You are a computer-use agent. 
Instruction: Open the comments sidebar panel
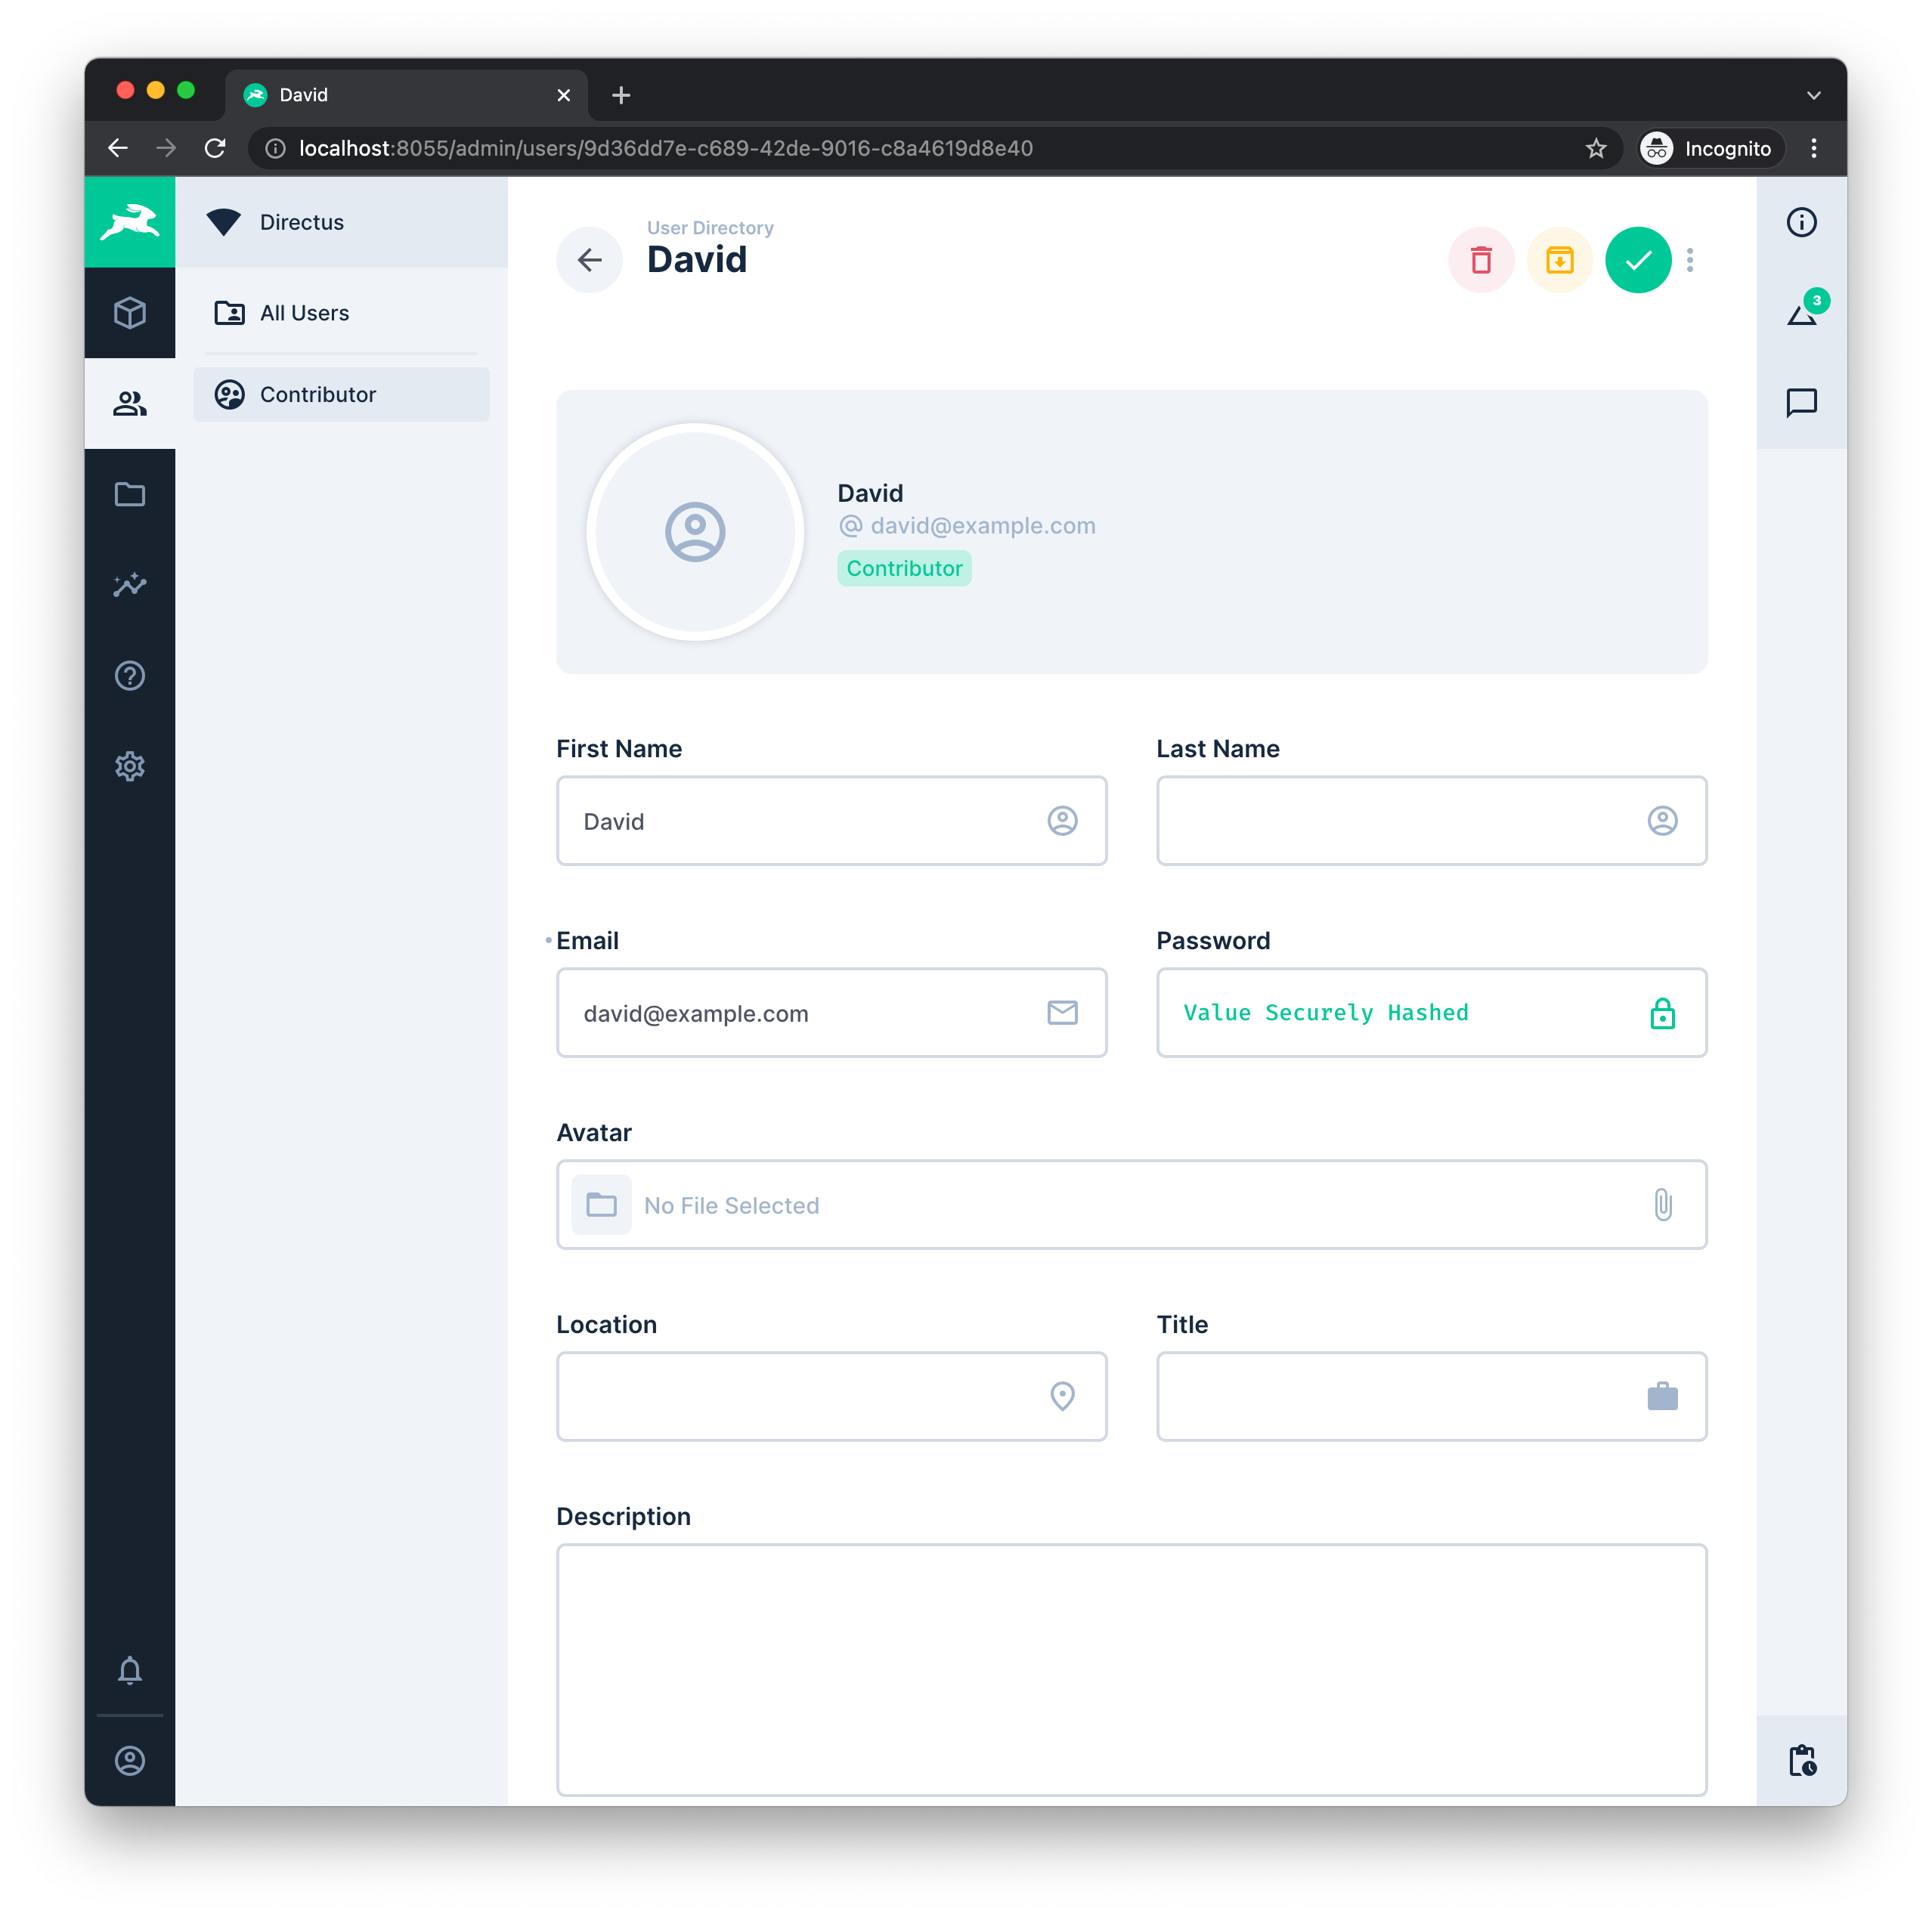[x=1801, y=403]
